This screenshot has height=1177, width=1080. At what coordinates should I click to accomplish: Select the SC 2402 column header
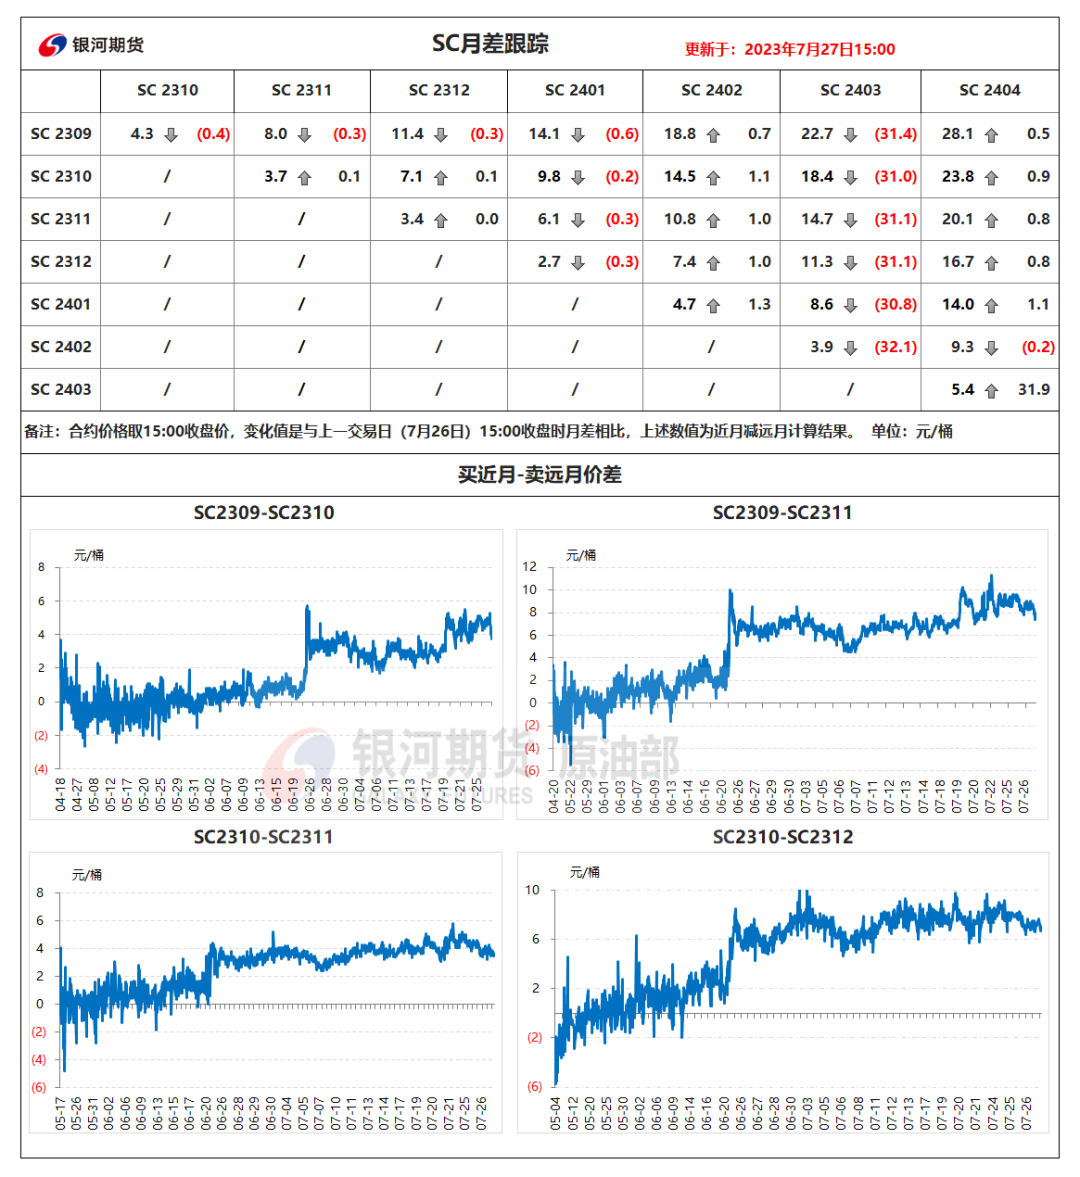click(711, 90)
